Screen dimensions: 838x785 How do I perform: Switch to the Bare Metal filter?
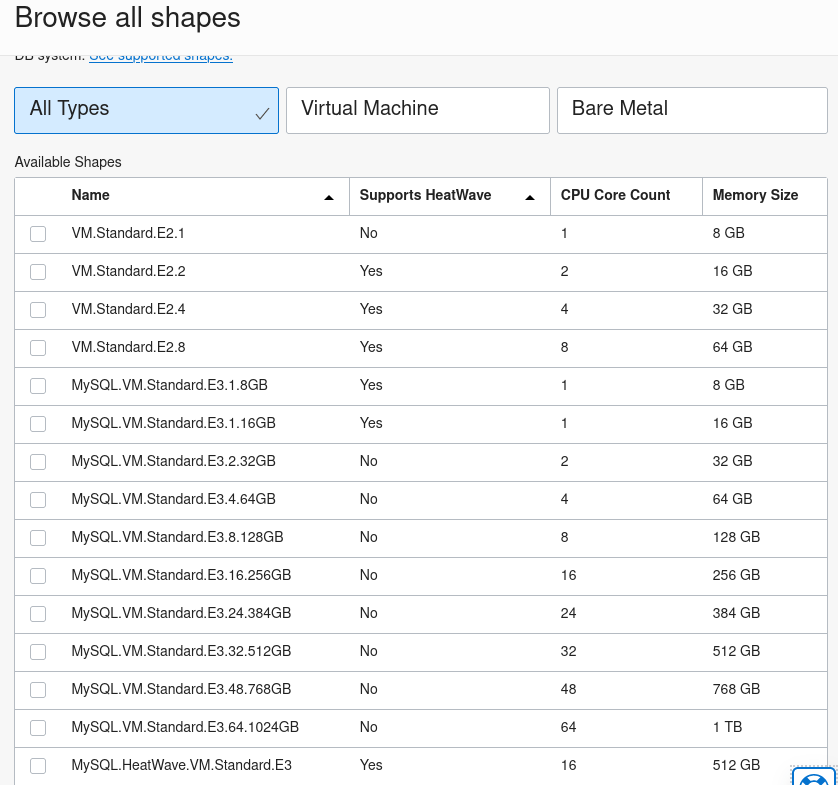pos(692,109)
